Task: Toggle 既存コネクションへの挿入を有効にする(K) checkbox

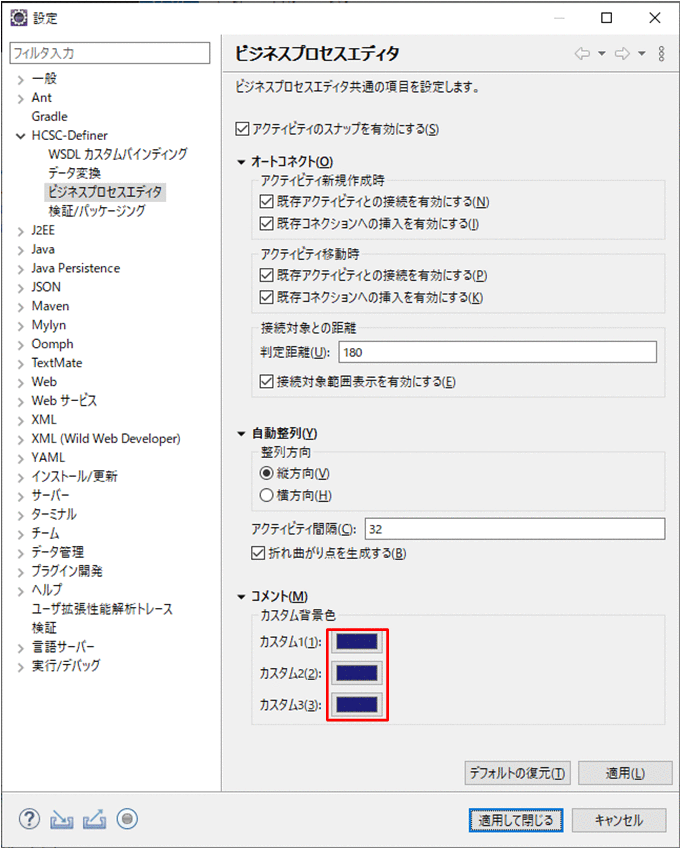Action: click(266, 297)
